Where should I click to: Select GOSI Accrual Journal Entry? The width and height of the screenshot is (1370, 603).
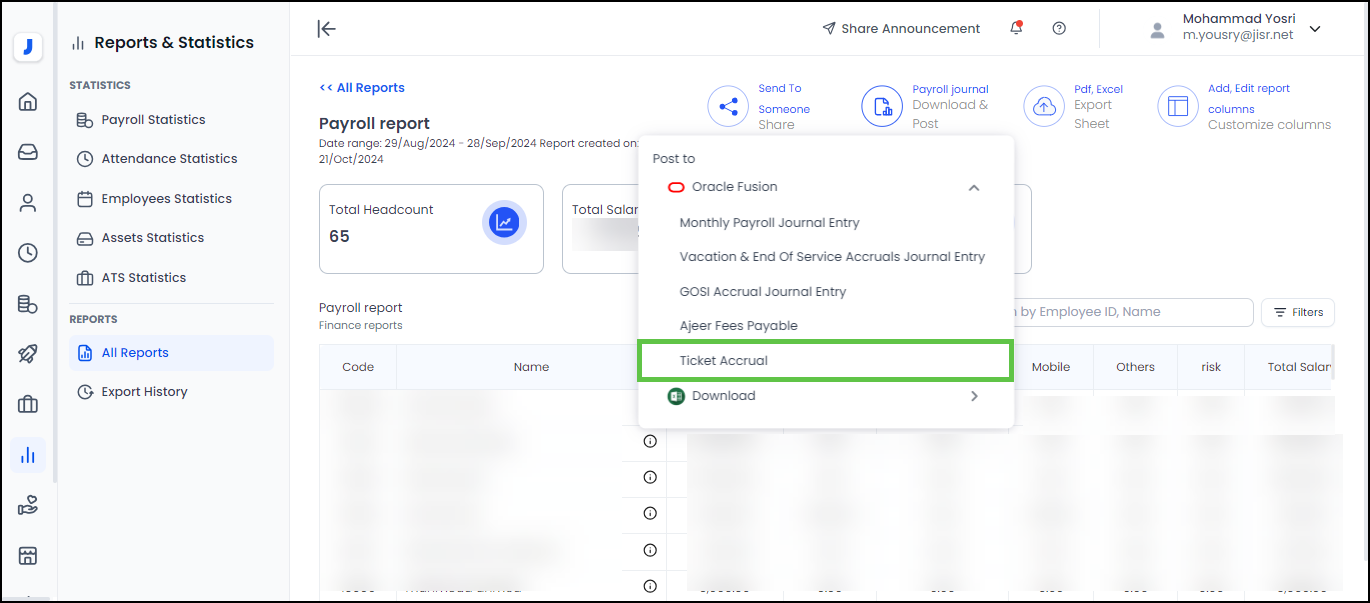(x=762, y=292)
